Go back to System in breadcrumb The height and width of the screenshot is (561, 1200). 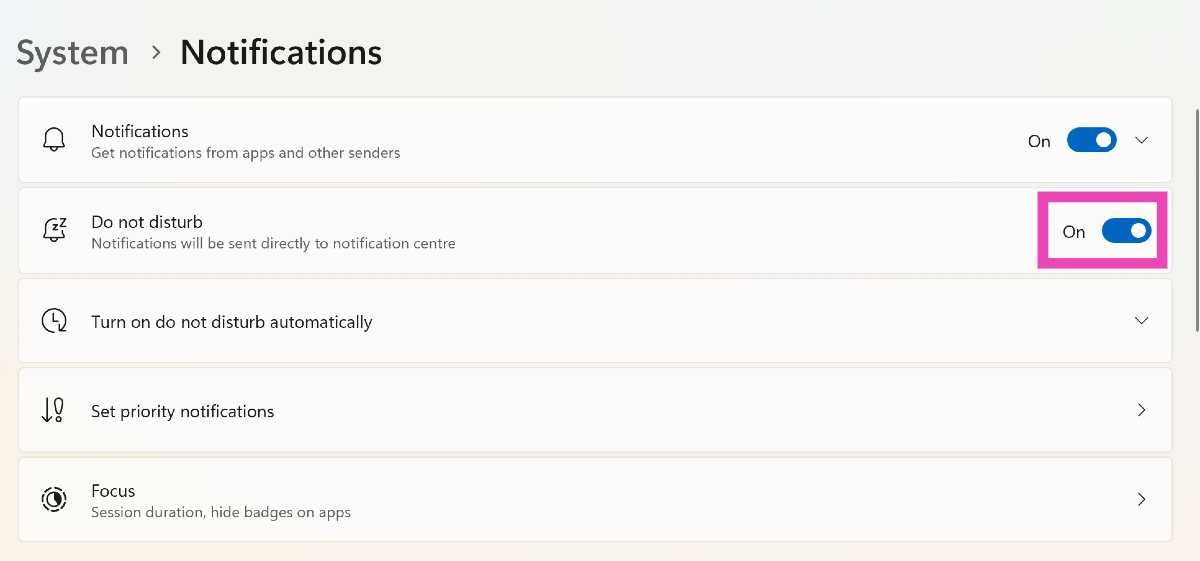click(72, 52)
